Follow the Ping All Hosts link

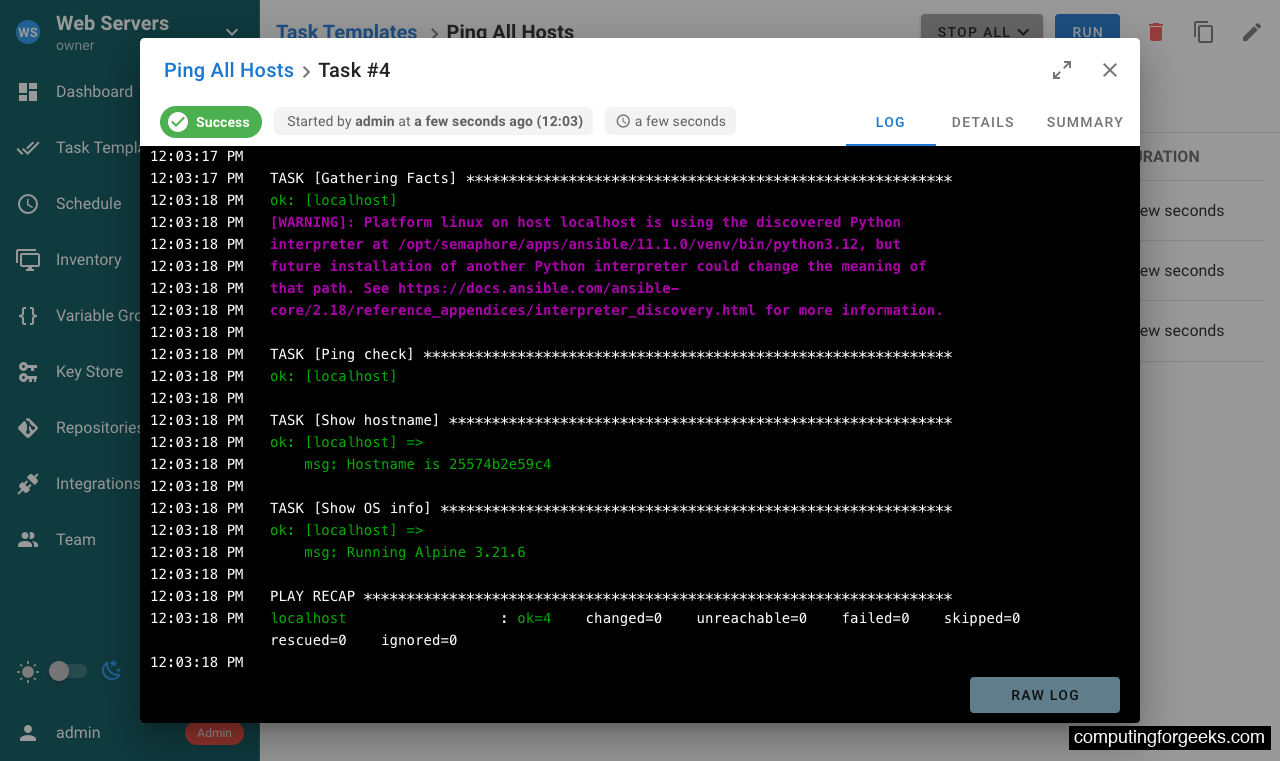228,70
